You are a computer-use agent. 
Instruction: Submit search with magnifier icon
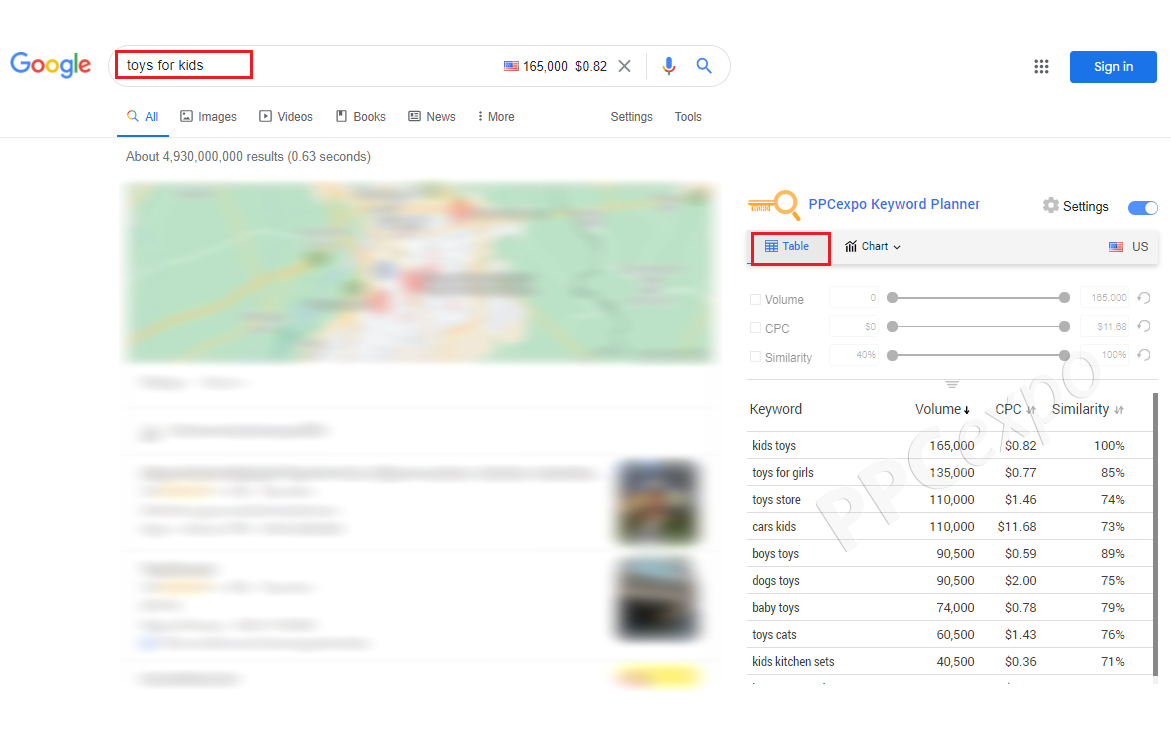[703, 66]
